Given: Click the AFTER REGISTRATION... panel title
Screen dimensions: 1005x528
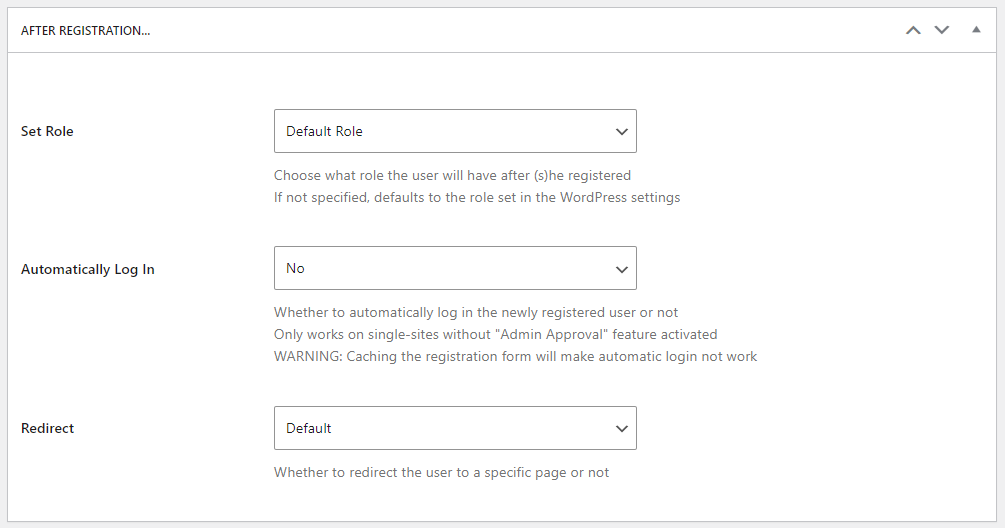Looking at the screenshot, I should [x=85, y=31].
